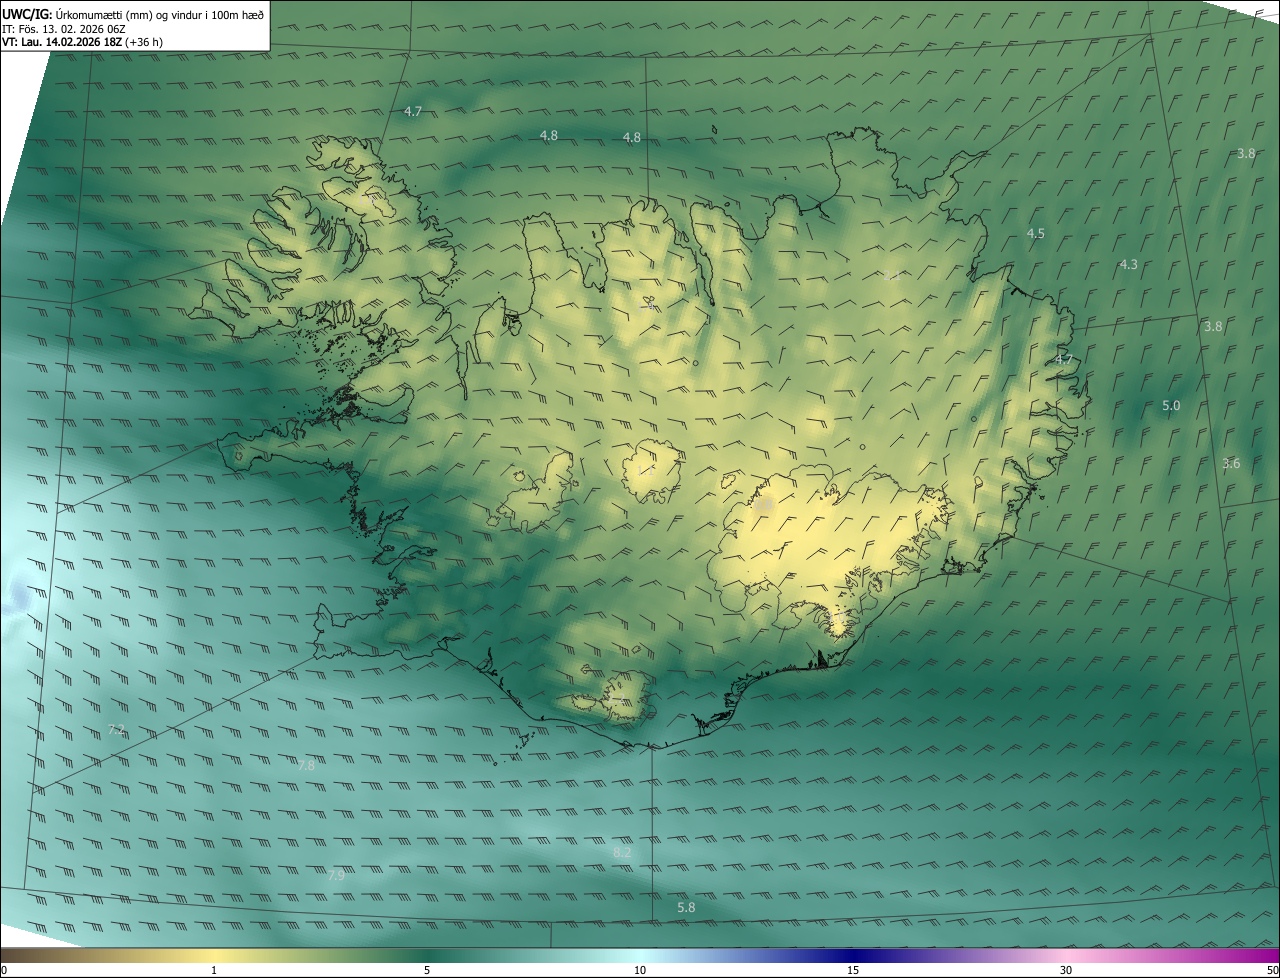Click the '7.8' value label over the sea
The width and height of the screenshot is (1280, 978).
(x=306, y=765)
